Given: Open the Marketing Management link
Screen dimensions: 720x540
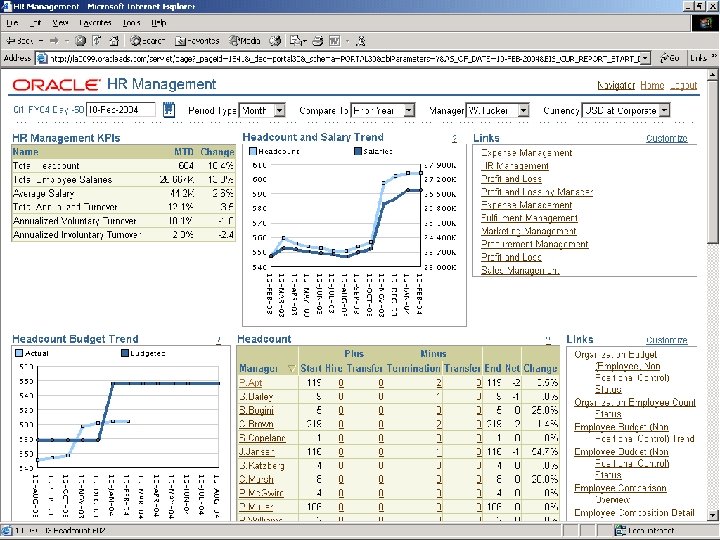Looking at the screenshot, I should [529, 231].
